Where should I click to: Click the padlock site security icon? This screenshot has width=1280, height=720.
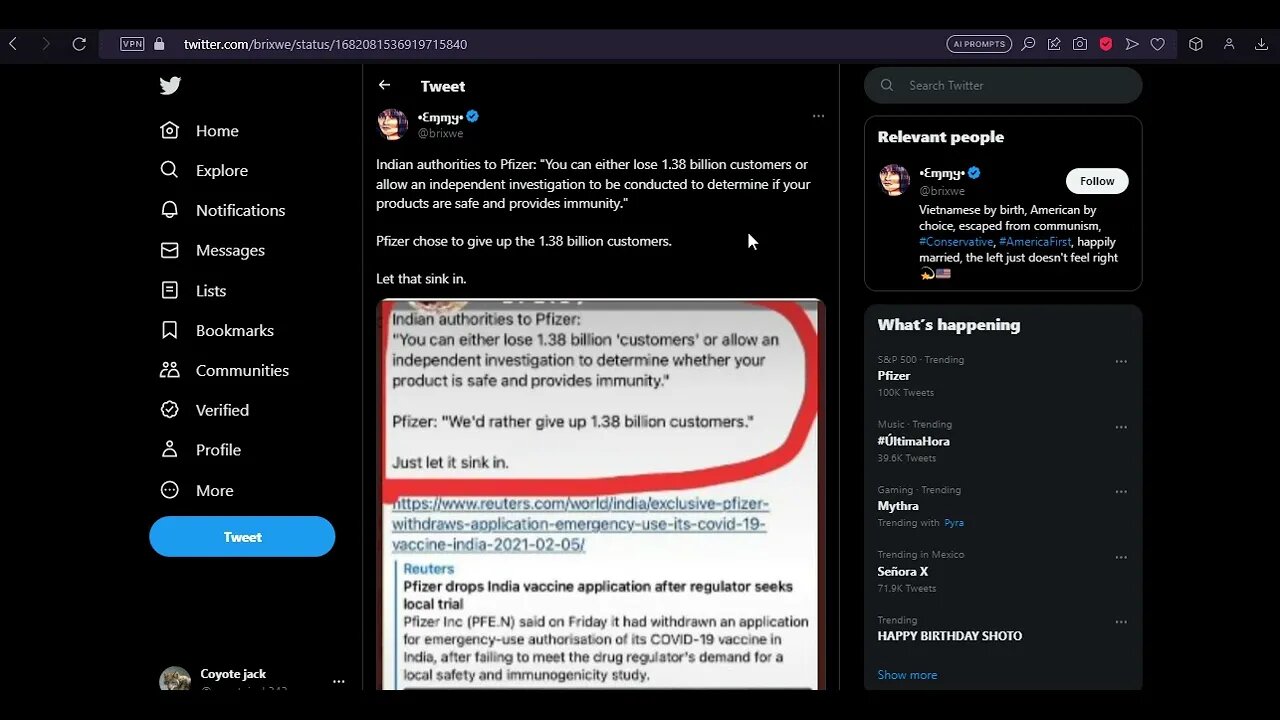pyautogui.click(x=159, y=44)
